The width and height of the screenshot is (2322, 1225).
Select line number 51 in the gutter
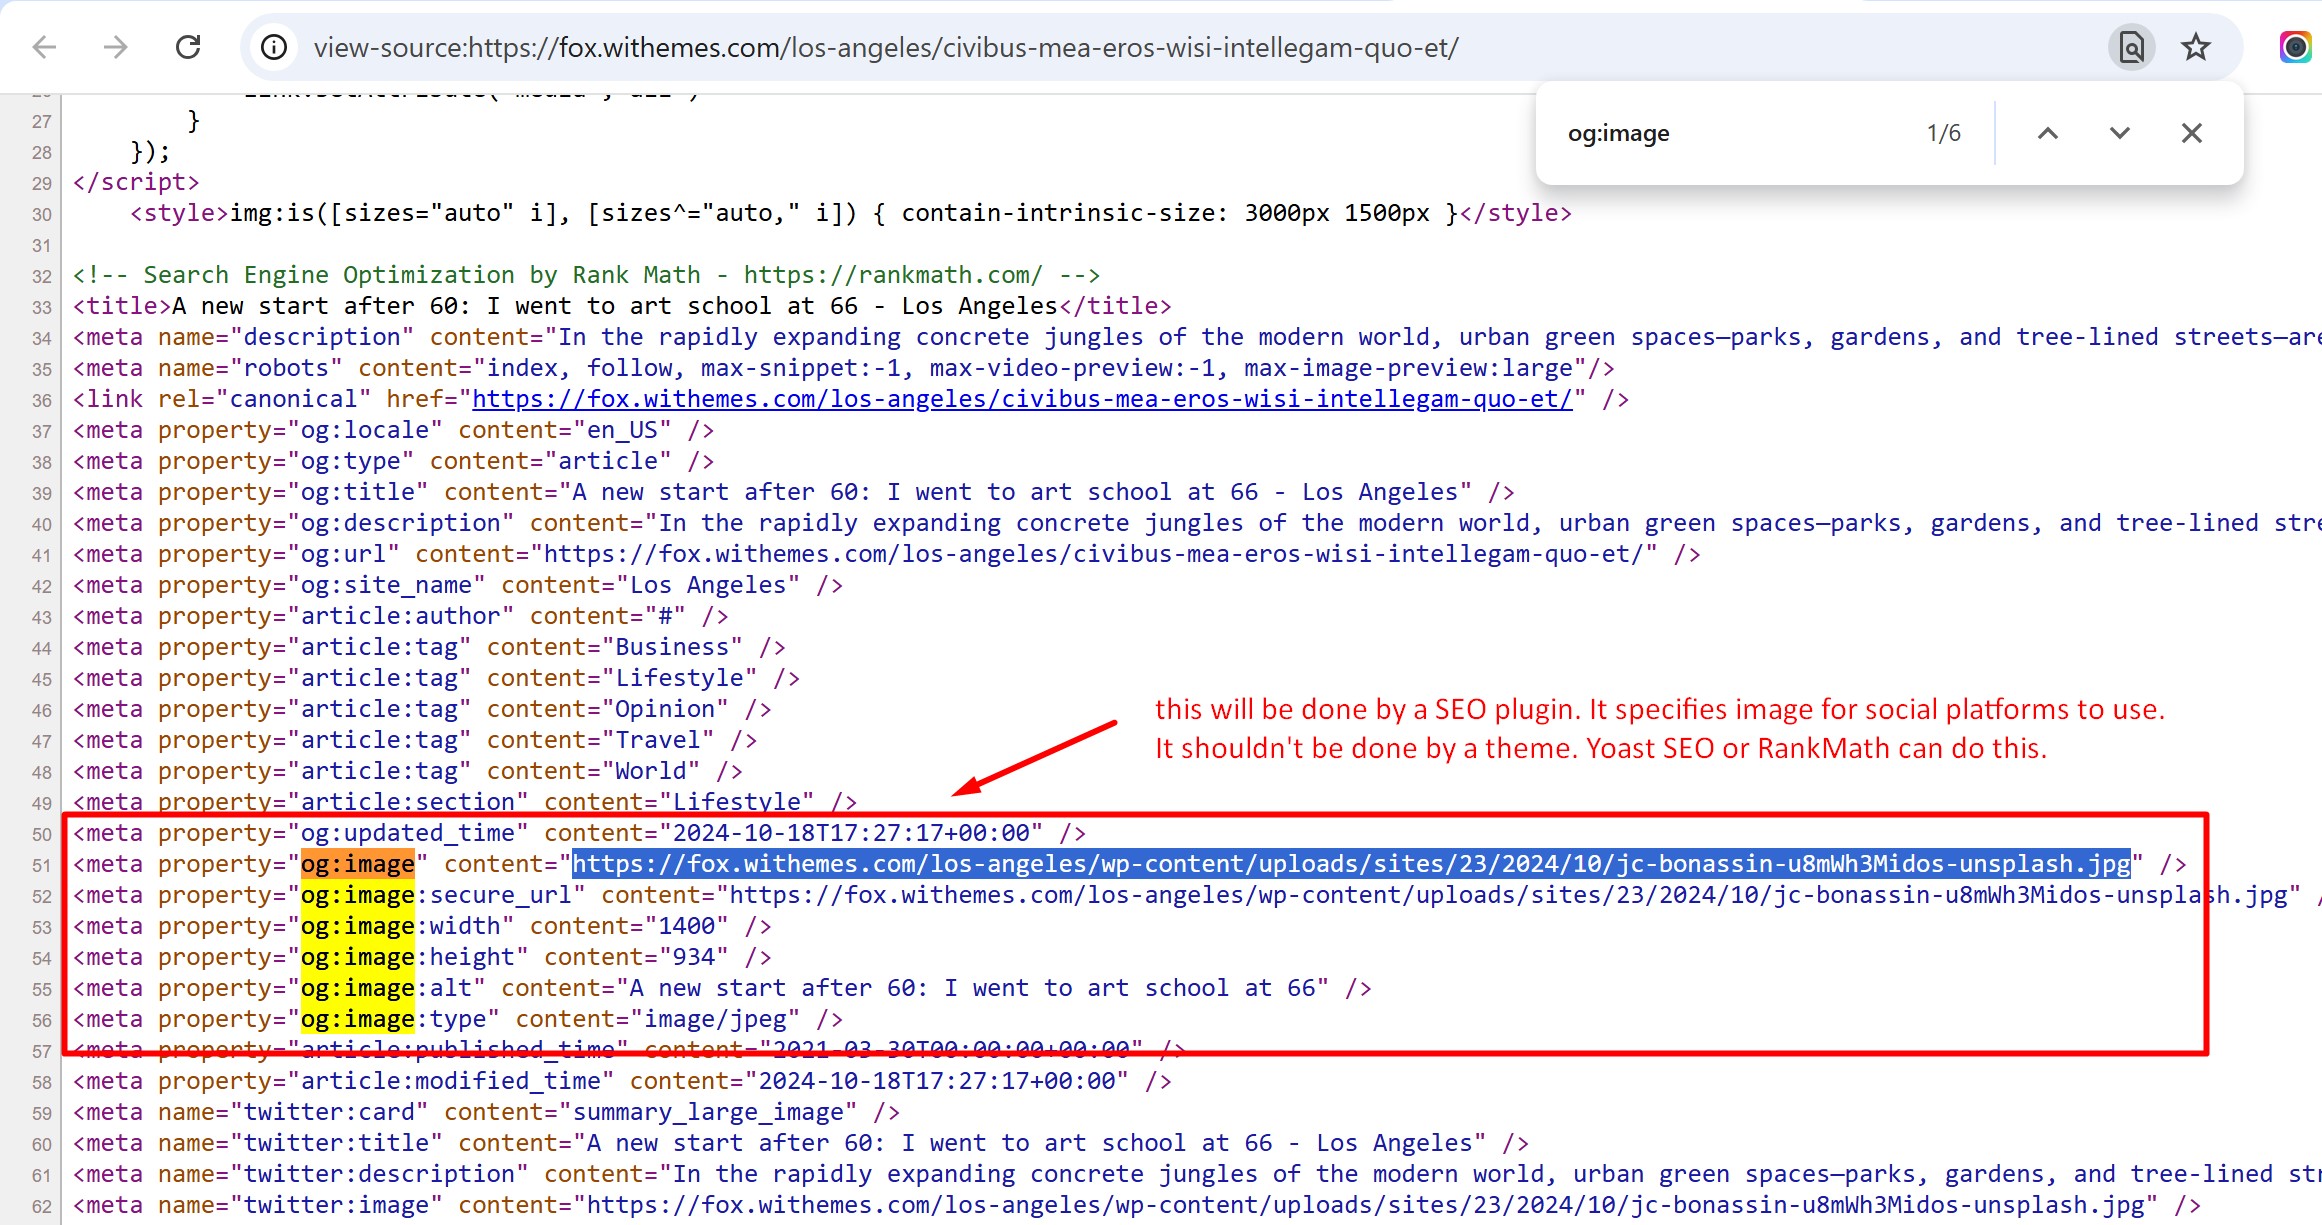point(41,865)
